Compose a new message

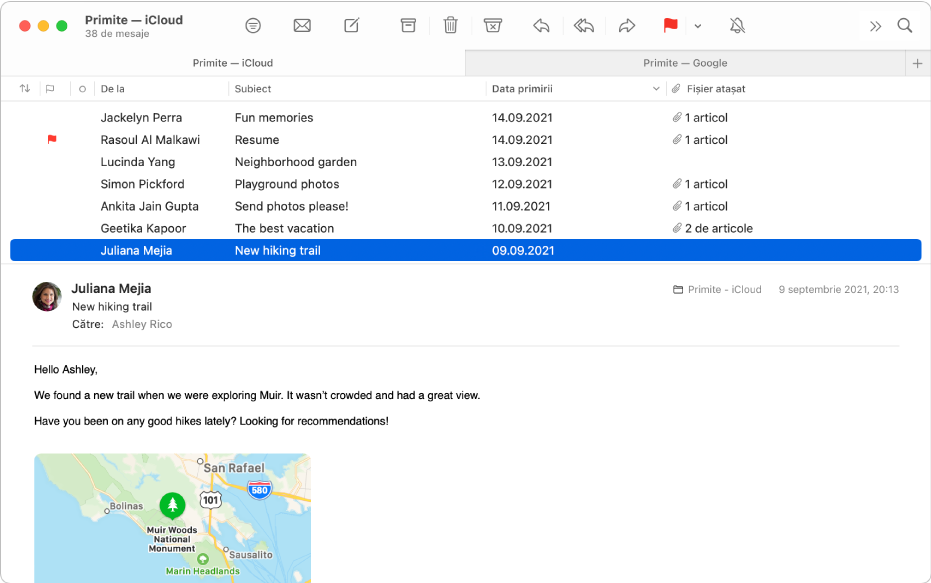tap(351, 25)
